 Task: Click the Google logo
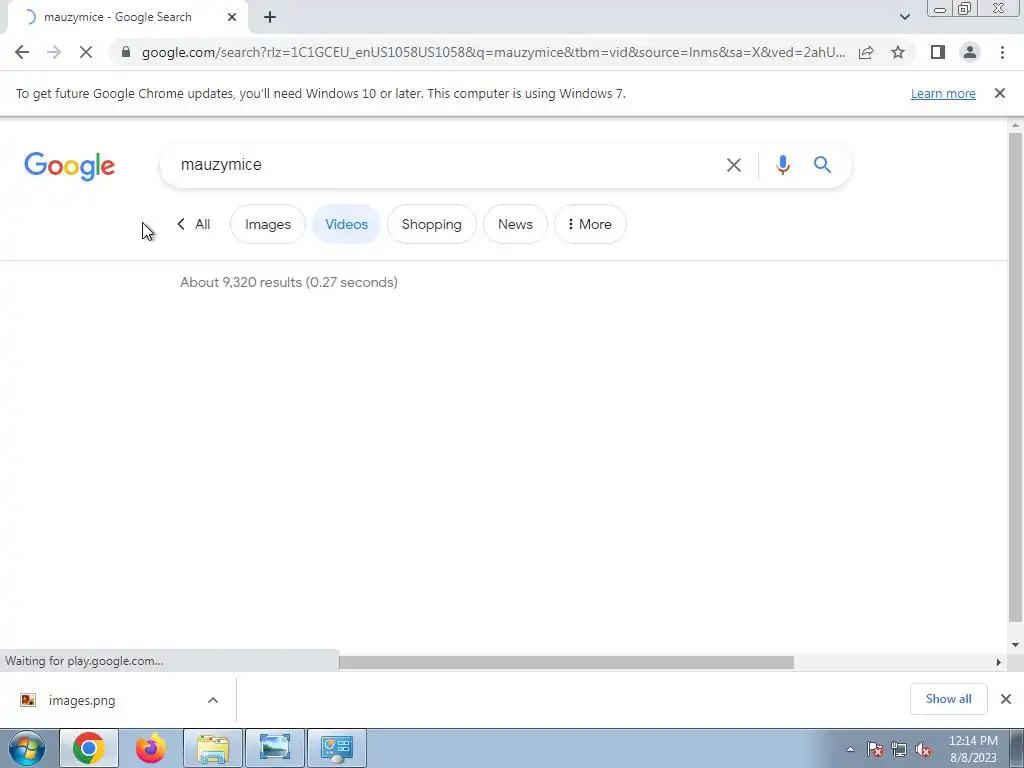(x=69, y=166)
